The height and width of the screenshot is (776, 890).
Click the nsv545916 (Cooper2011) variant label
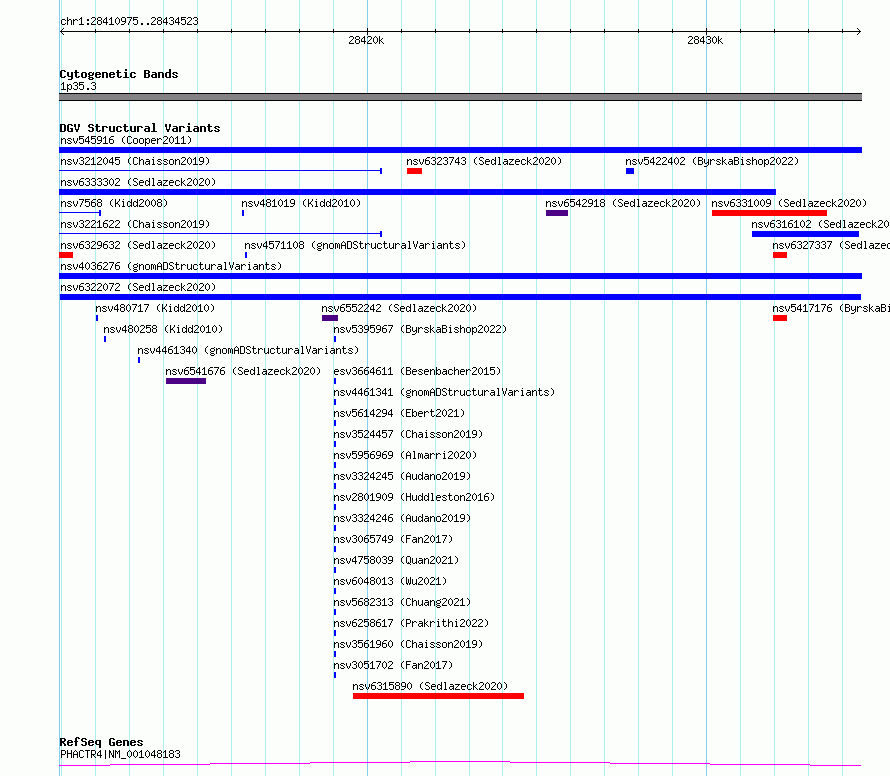(x=126, y=140)
